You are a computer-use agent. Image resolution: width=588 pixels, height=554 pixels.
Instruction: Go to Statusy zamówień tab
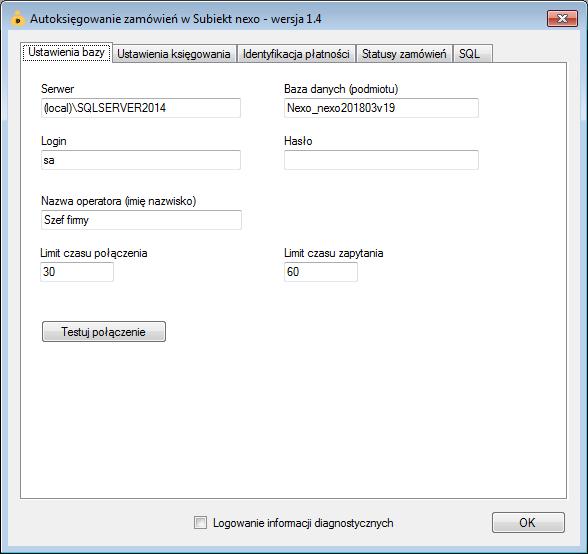click(x=404, y=54)
